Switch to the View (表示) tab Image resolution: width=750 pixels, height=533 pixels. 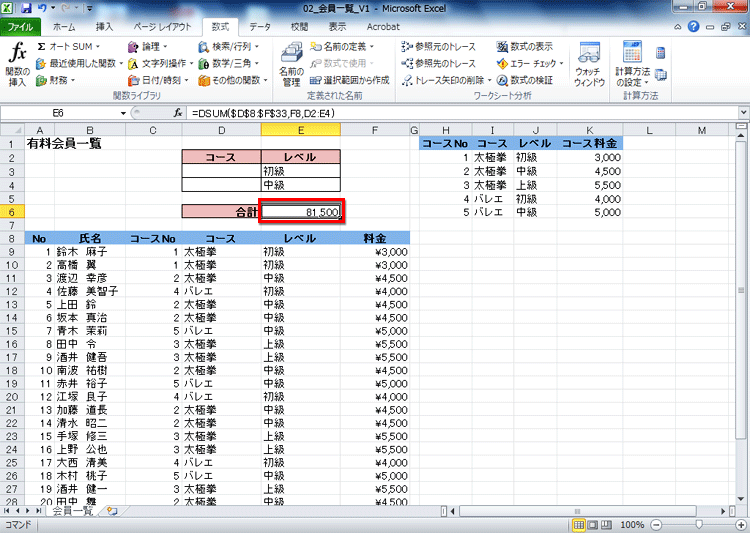coord(337,27)
